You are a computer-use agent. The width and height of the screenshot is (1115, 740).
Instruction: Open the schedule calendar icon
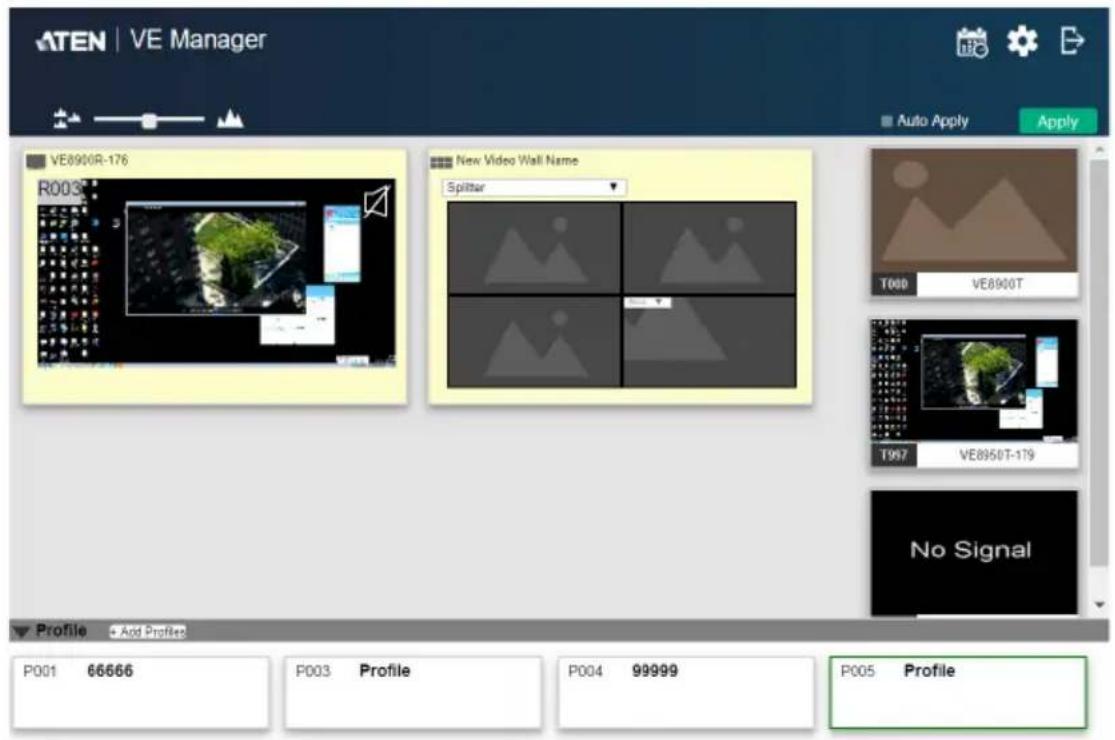click(x=971, y=43)
